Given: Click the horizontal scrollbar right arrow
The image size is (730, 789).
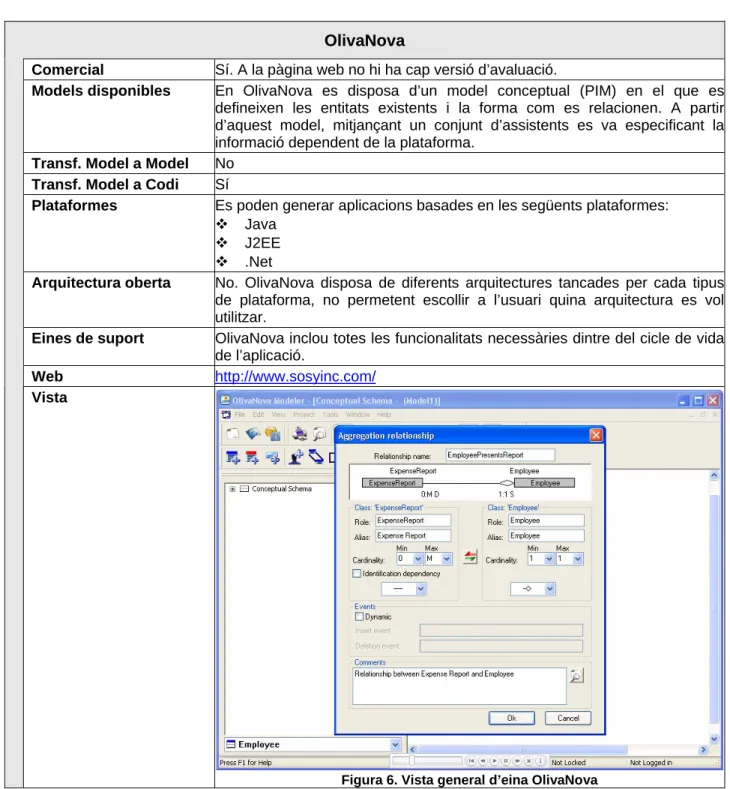Looking at the screenshot, I should (x=703, y=750).
